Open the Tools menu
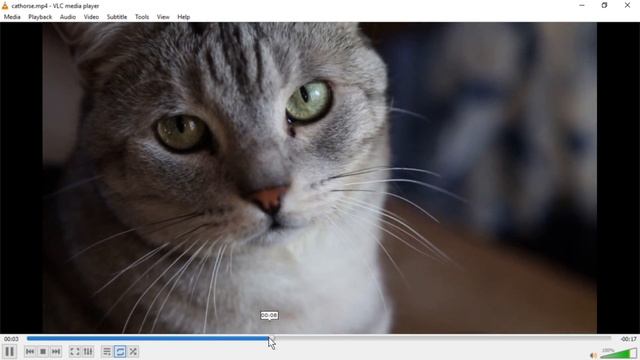This screenshot has height=360, width=640. pos(142,17)
